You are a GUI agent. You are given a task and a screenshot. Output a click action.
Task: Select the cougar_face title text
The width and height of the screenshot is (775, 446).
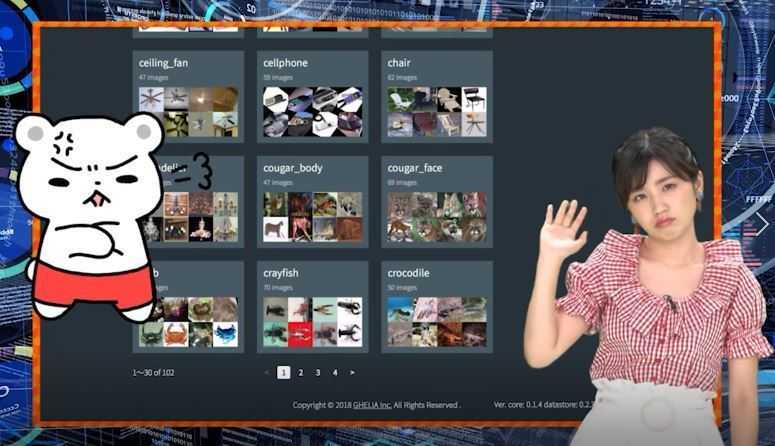pyautogui.click(x=415, y=169)
